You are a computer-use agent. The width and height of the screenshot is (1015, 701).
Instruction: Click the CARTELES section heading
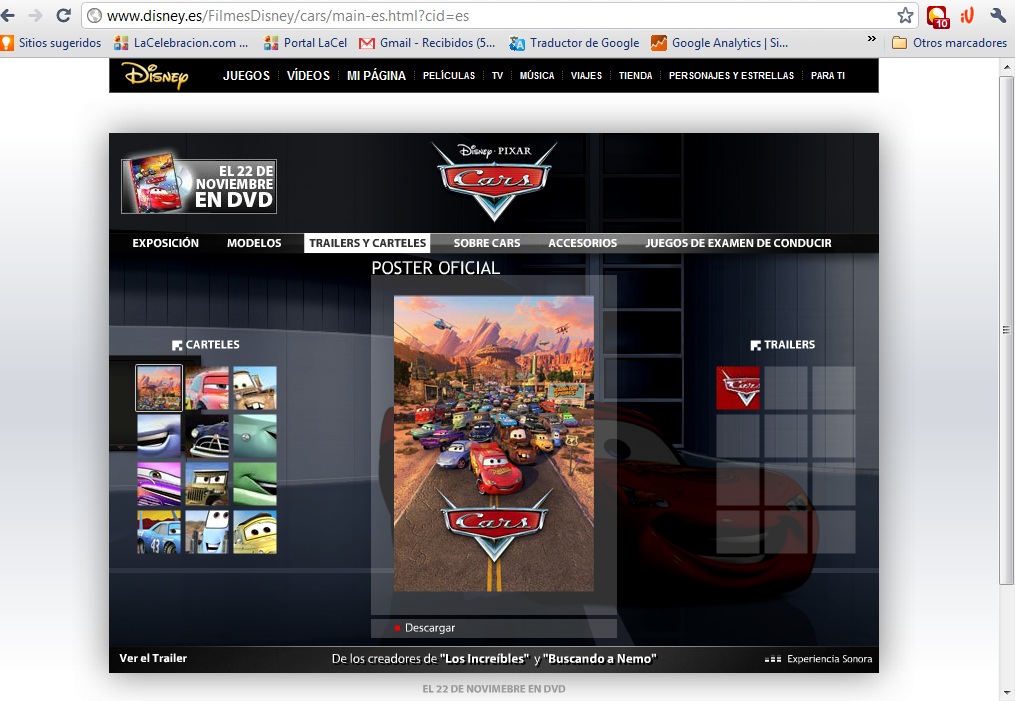tap(206, 345)
